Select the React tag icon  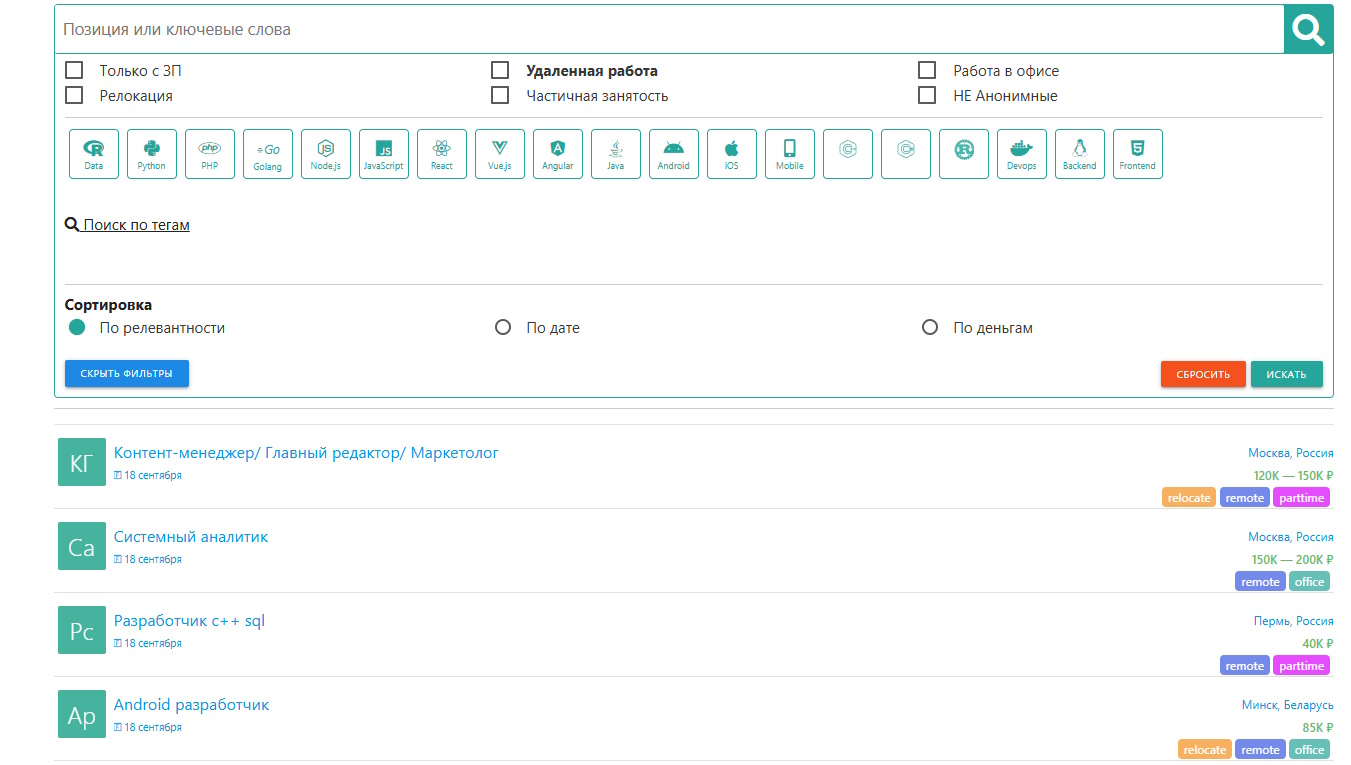[x=442, y=154]
